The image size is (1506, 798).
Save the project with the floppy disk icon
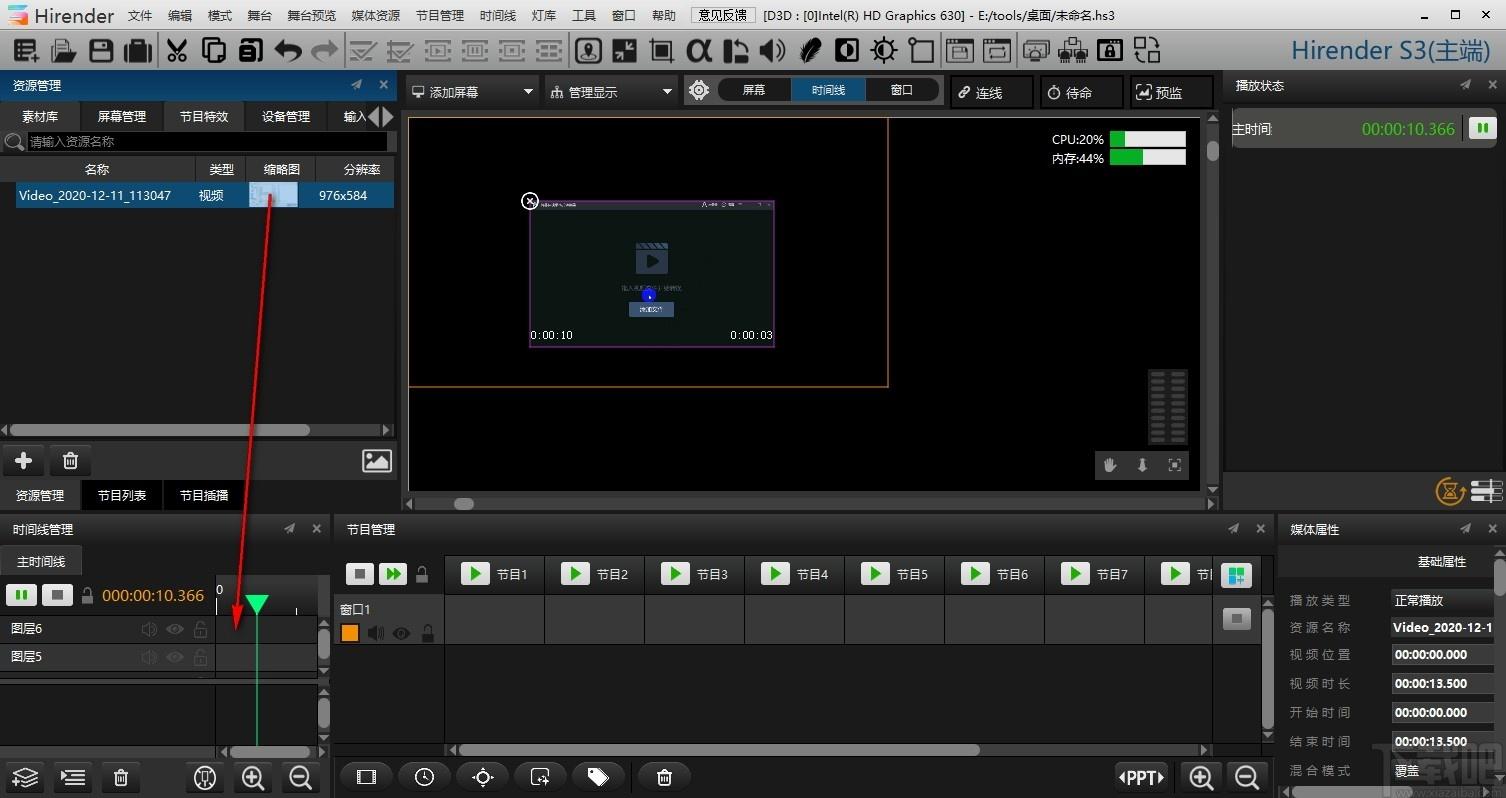101,50
